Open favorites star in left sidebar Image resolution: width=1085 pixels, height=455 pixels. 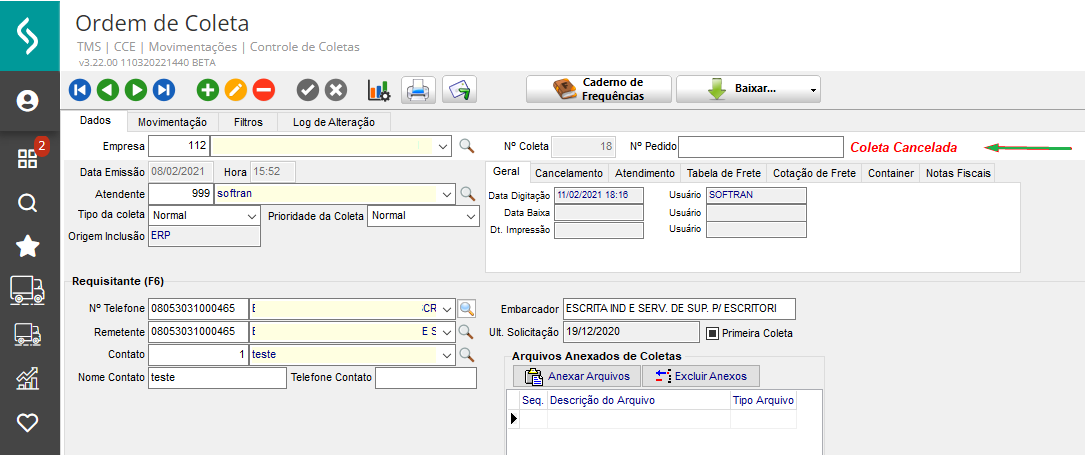[28, 246]
